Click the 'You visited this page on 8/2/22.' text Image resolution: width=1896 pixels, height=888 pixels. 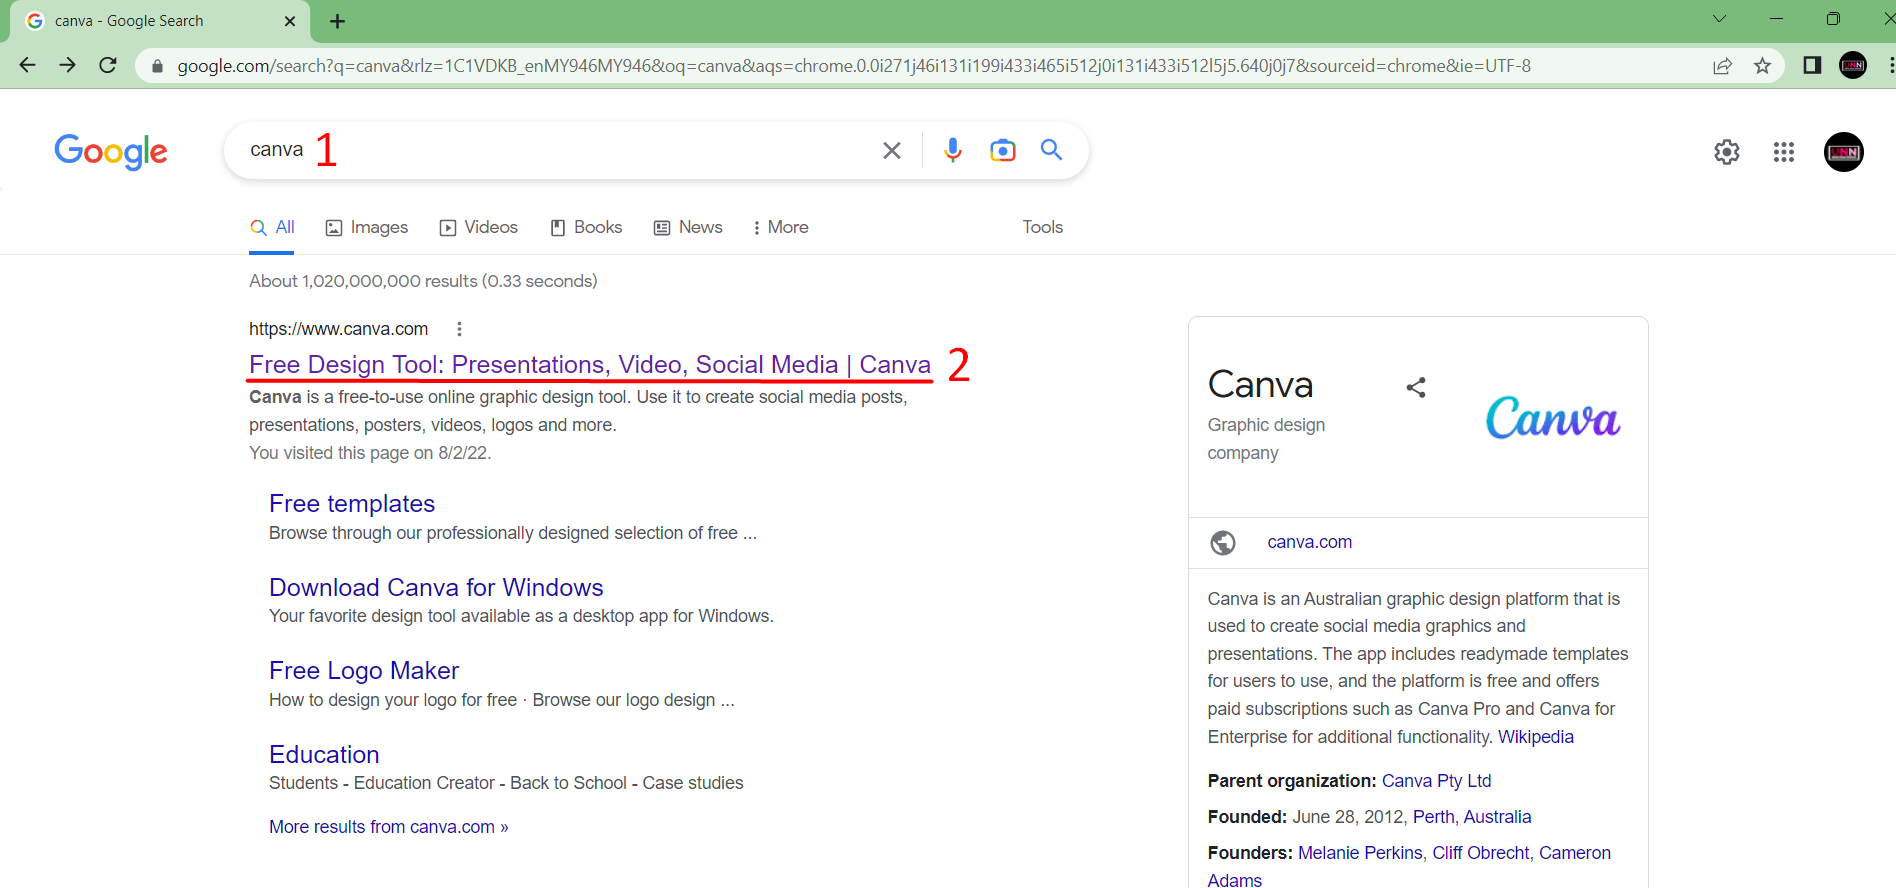tap(370, 453)
